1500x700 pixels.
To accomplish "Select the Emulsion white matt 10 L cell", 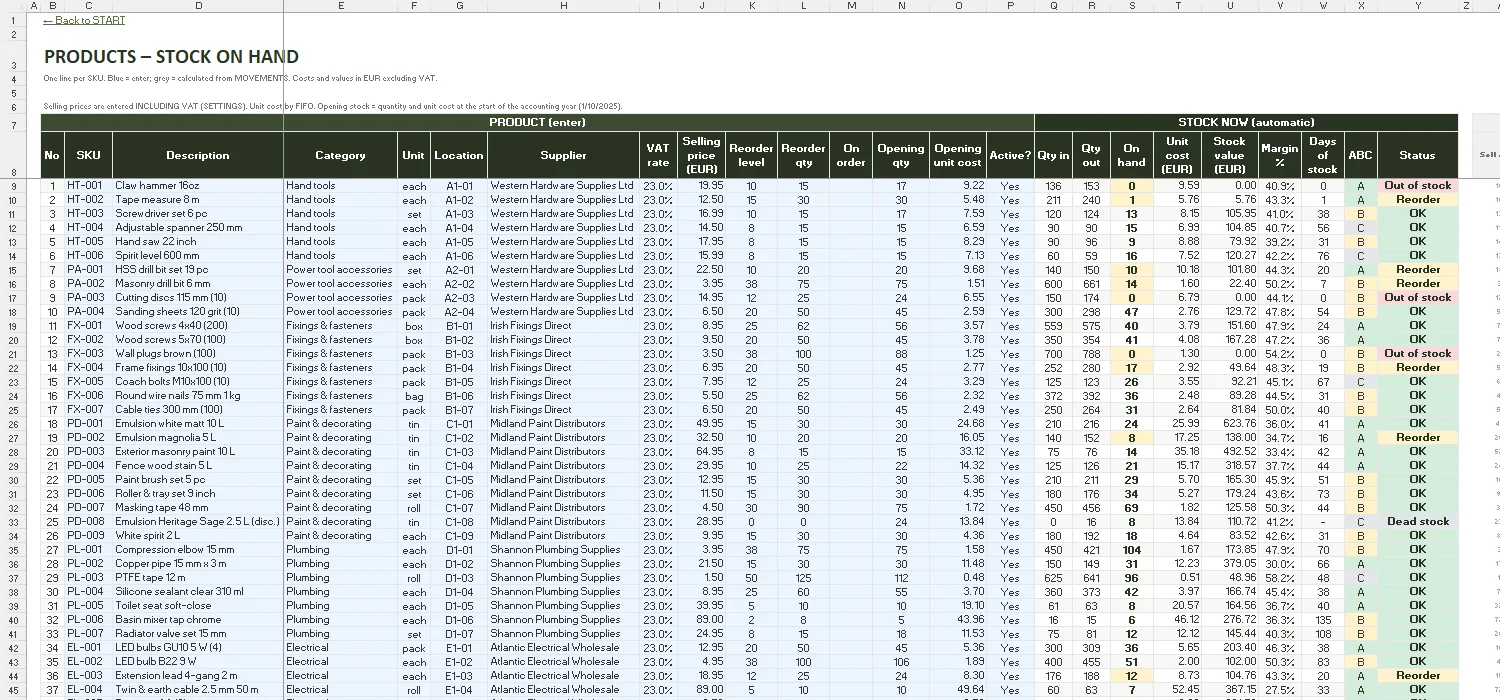I will pyautogui.click(x=198, y=424).
